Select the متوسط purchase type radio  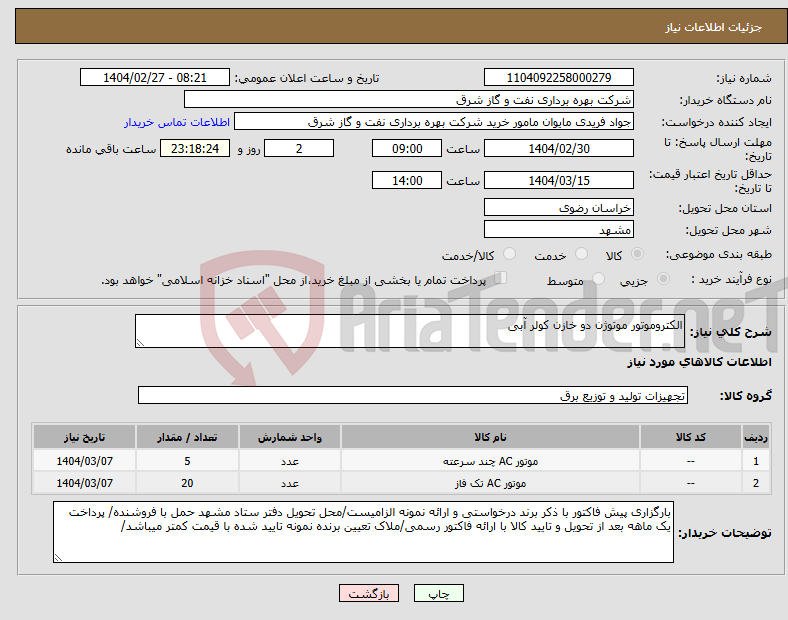598,278
